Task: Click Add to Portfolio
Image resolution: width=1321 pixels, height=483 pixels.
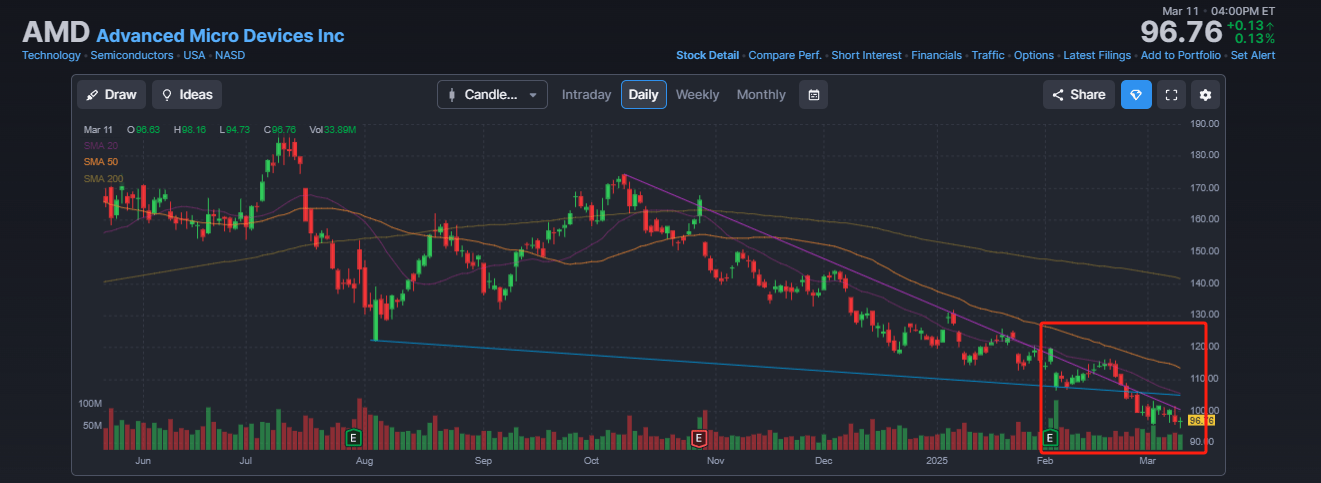Action: [x=1181, y=56]
